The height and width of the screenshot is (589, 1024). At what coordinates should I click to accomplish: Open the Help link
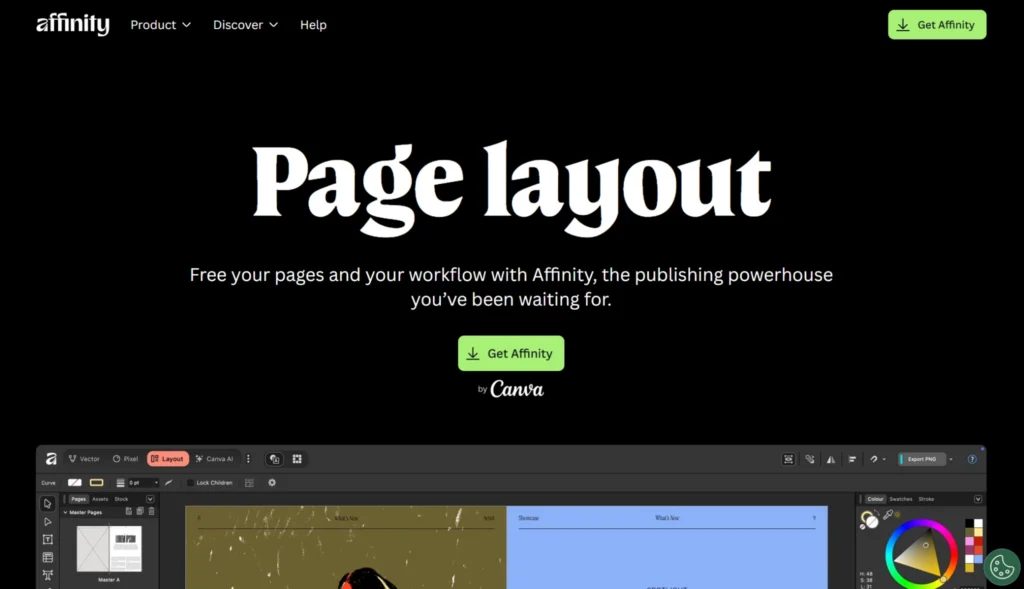coord(313,25)
